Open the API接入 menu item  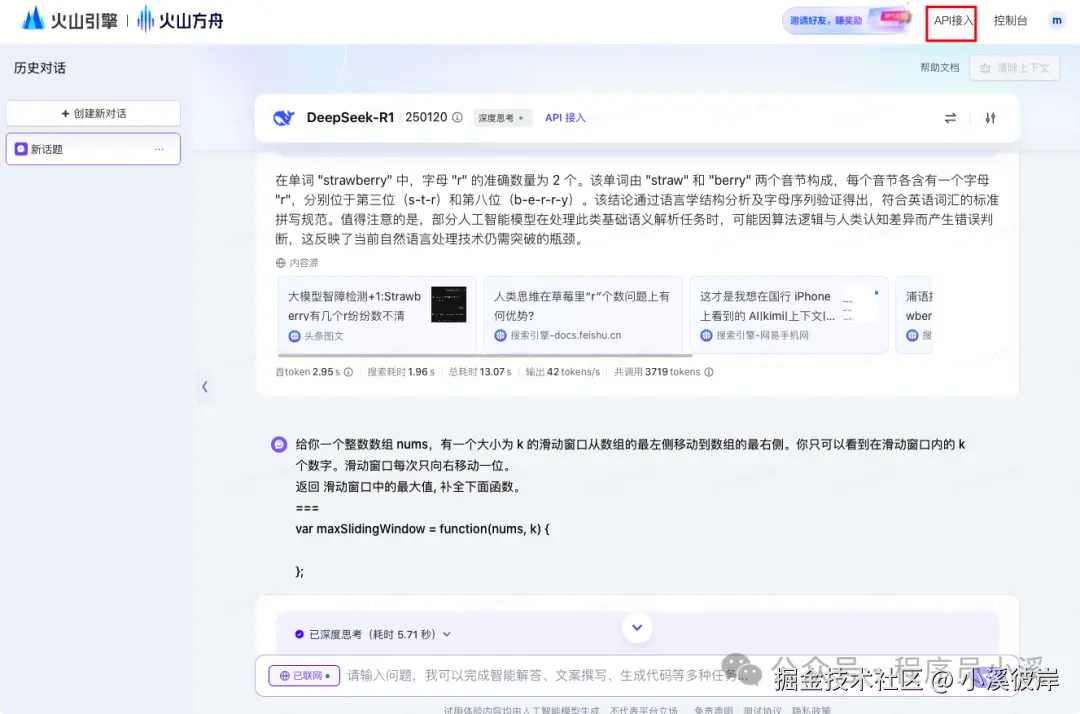pos(950,22)
